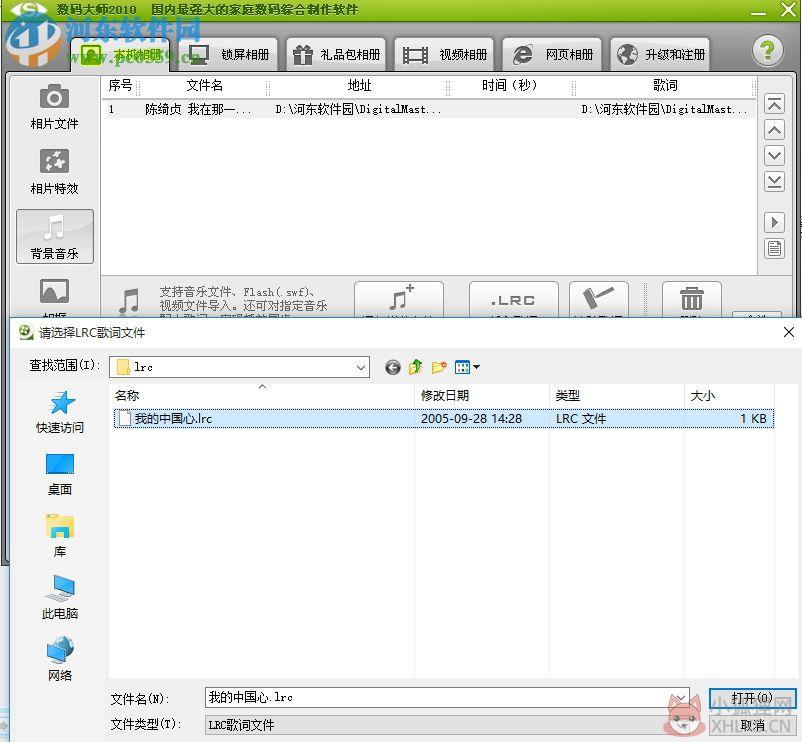The width and height of the screenshot is (802, 742).
Task: Select the 背景音乐 sidebar button
Action: click(55, 236)
